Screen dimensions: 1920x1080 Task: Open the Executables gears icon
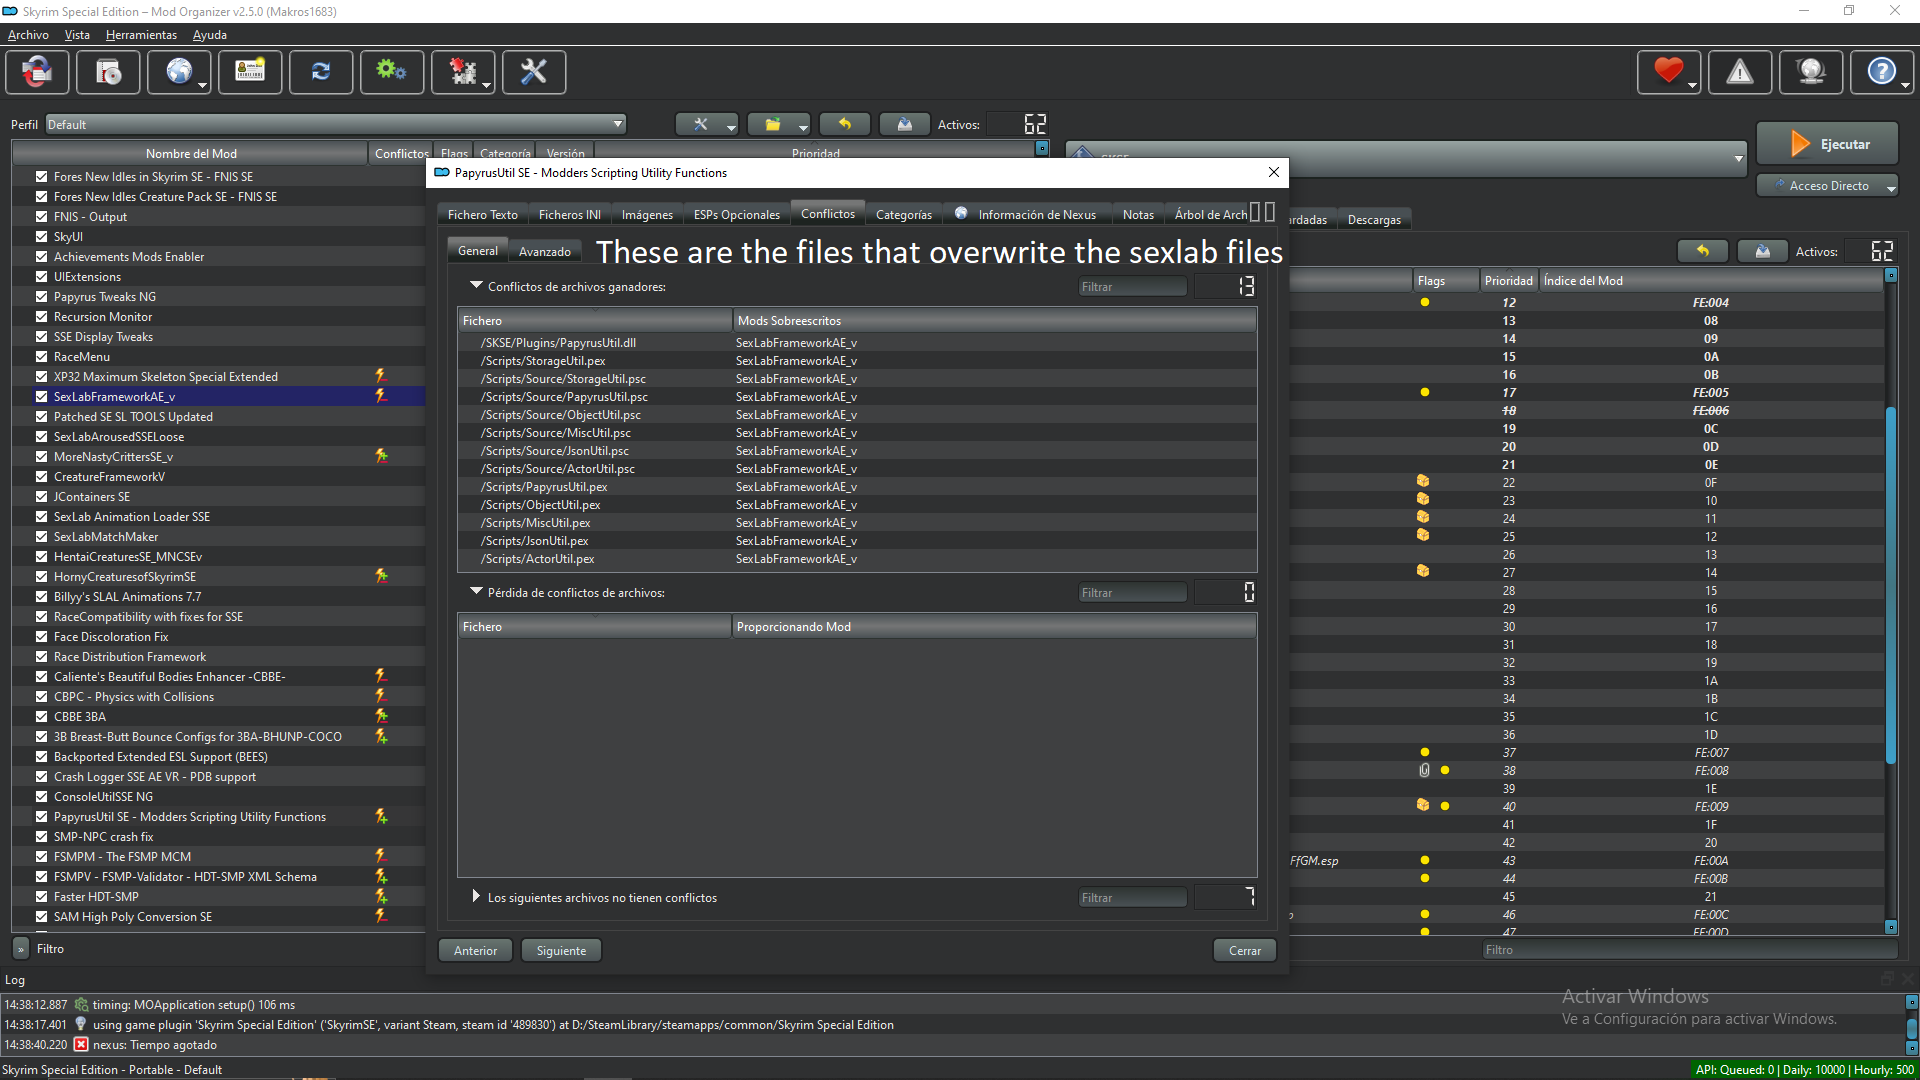tap(392, 72)
